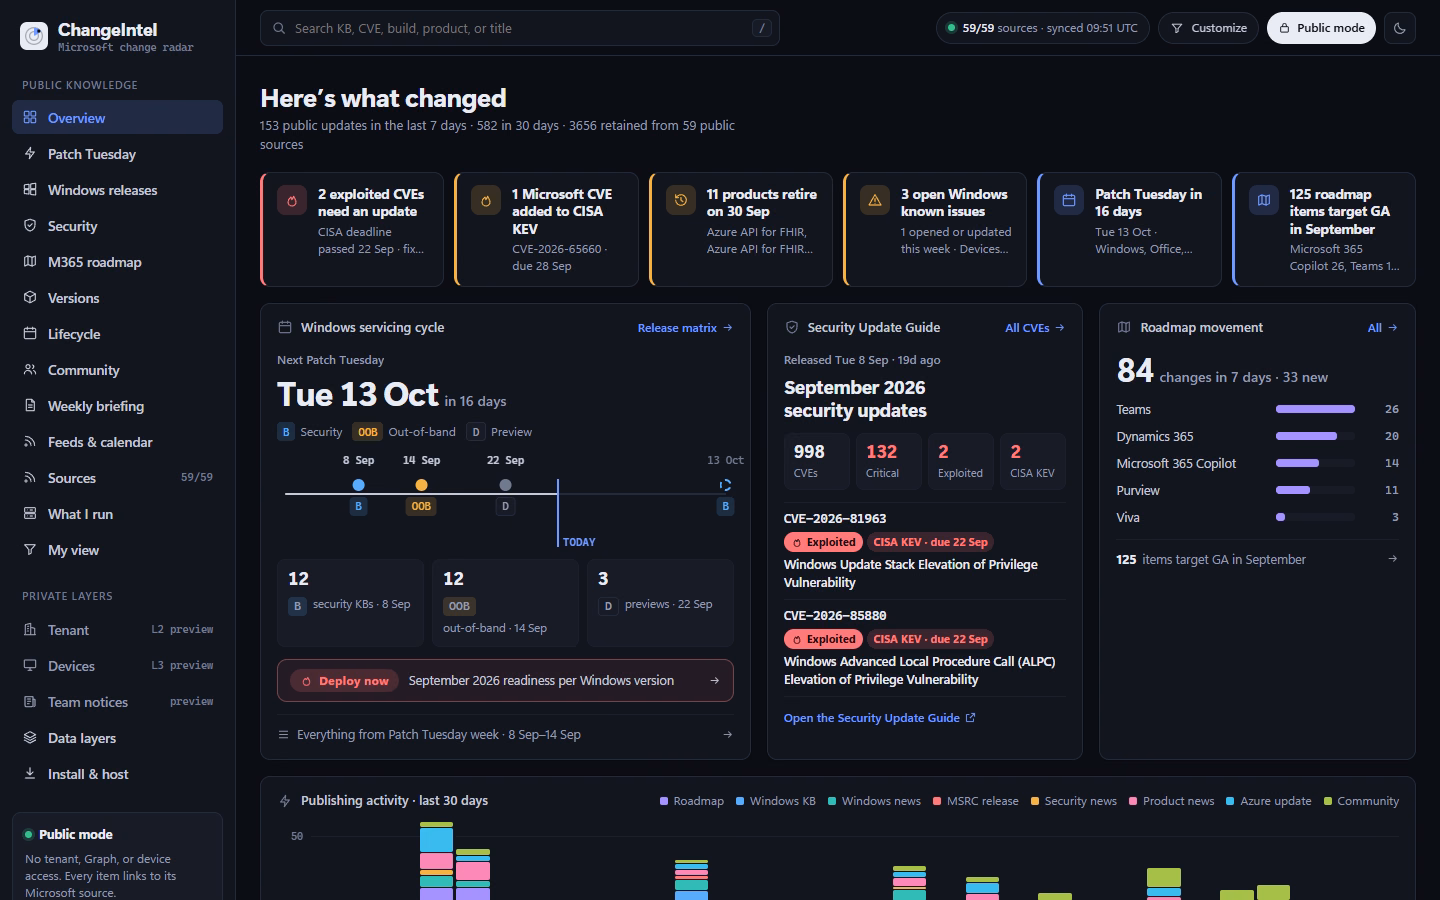Toggle Public mode button in header
Image resolution: width=1440 pixels, height=900 pixels.
(1321, 28)
